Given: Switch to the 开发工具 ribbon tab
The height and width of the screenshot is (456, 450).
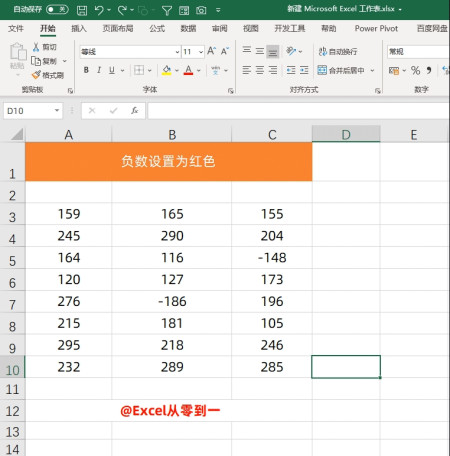Looking at the screenshot, I should tap(290, 29).
